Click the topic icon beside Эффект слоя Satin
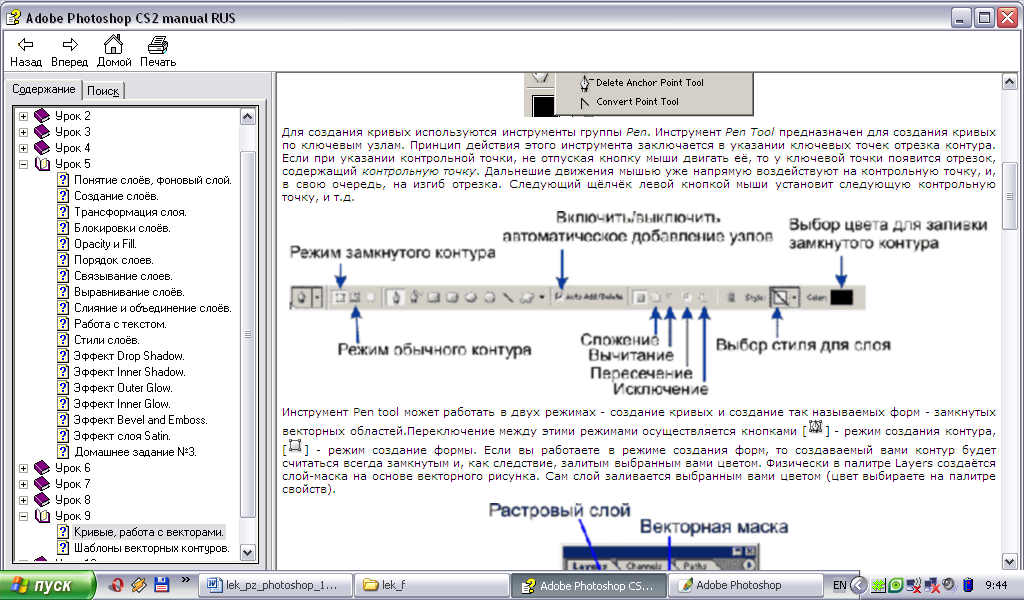The height and width of the screenshot is (600, 1024). click(x=63, y=436)
